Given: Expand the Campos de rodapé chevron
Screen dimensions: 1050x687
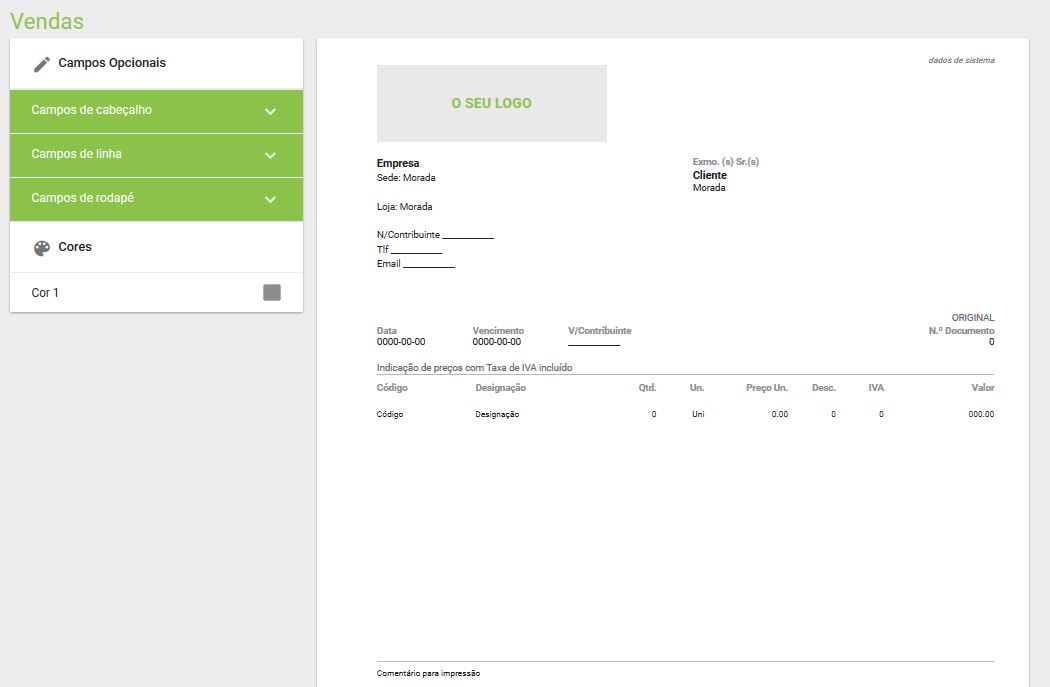Looking at the screenshot, I should (x=270, y=200).
